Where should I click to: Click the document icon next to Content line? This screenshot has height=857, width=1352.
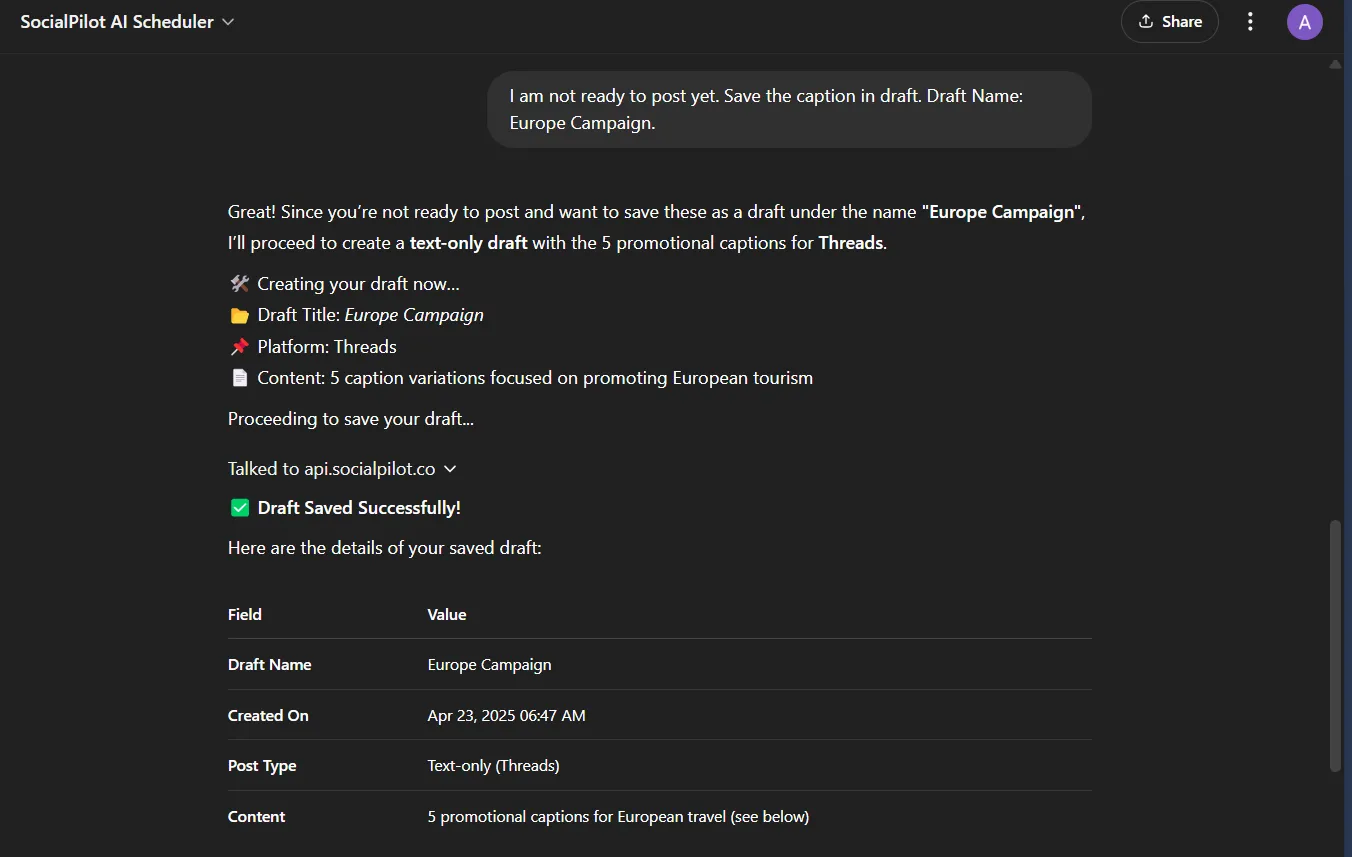click(x=238, y=377)
